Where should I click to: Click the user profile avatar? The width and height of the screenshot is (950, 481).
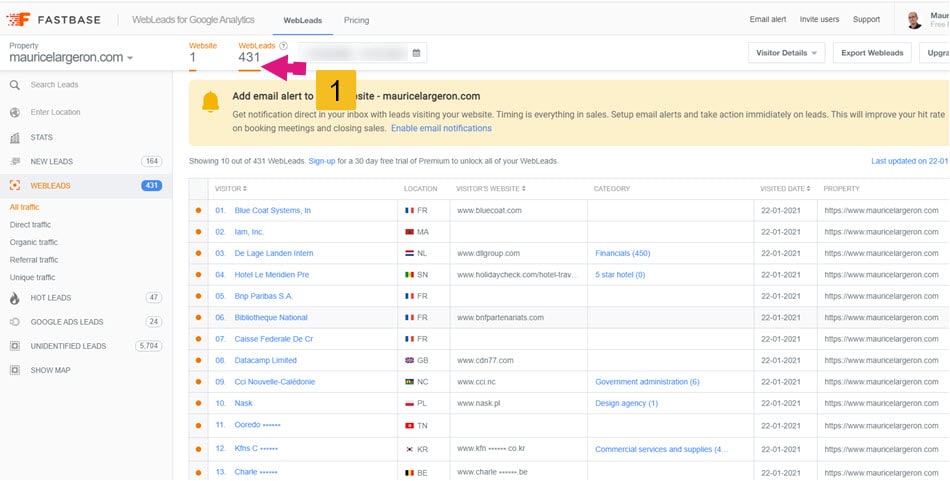914,20
